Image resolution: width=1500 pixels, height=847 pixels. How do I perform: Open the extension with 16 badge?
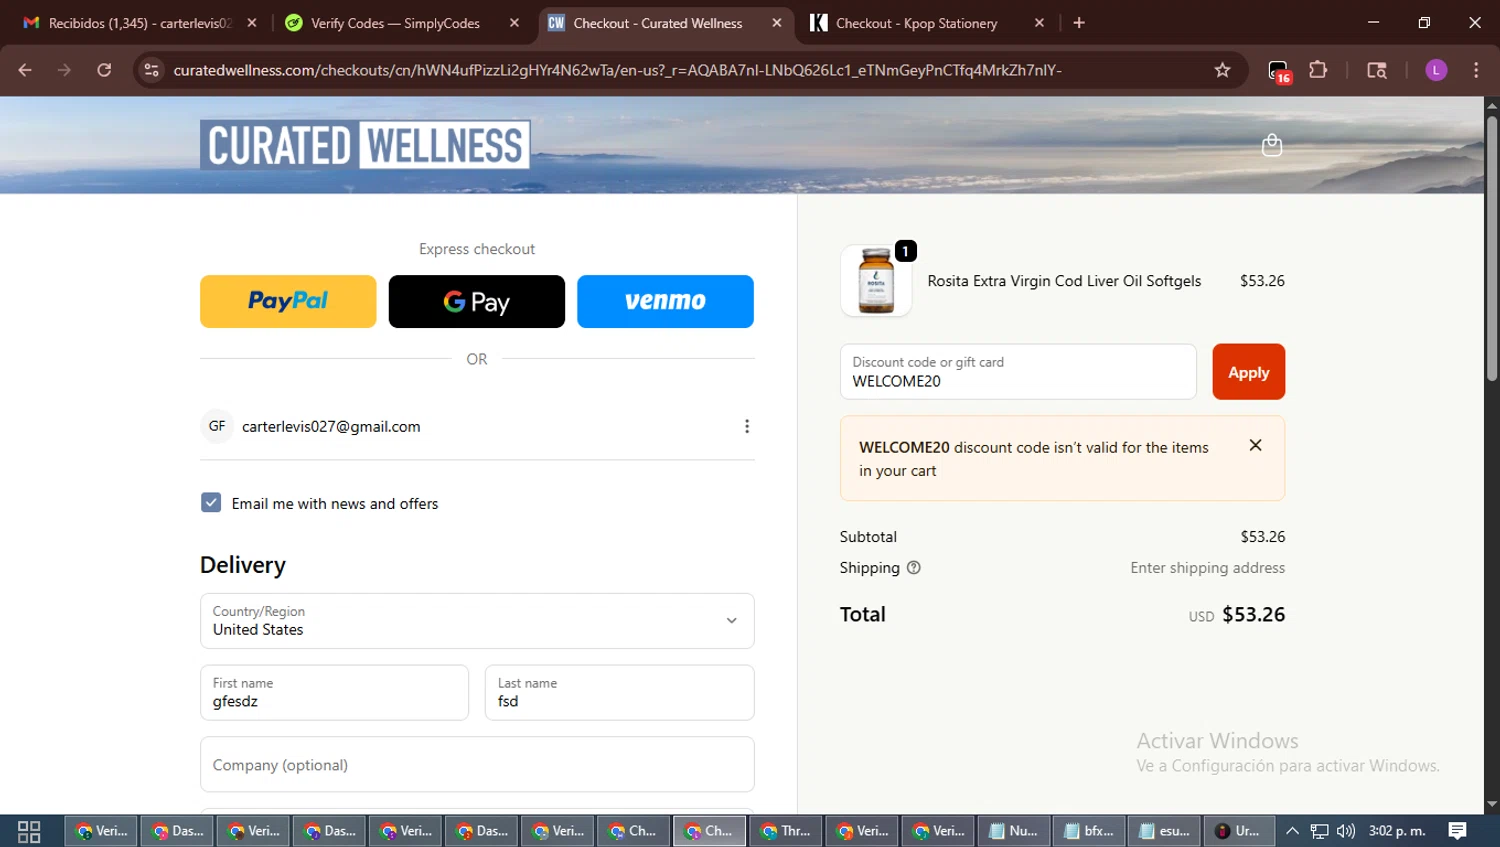1279,71
